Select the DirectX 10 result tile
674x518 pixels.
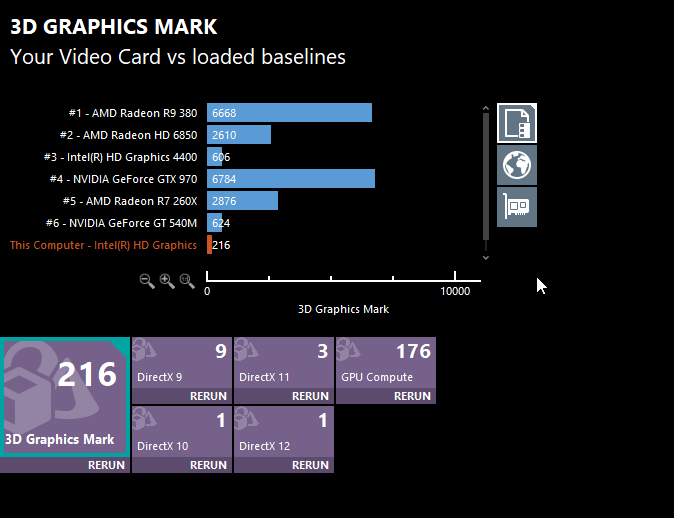182,432
